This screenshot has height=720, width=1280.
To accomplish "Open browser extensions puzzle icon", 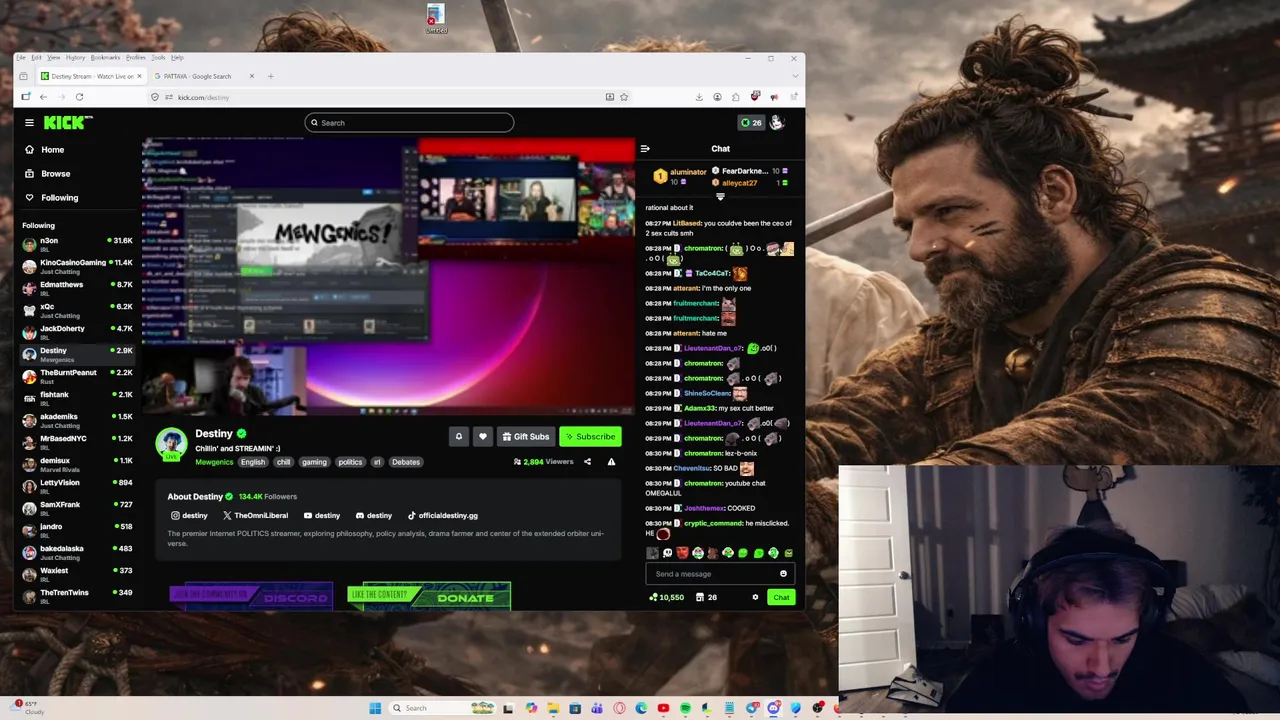I will [736, 97].
